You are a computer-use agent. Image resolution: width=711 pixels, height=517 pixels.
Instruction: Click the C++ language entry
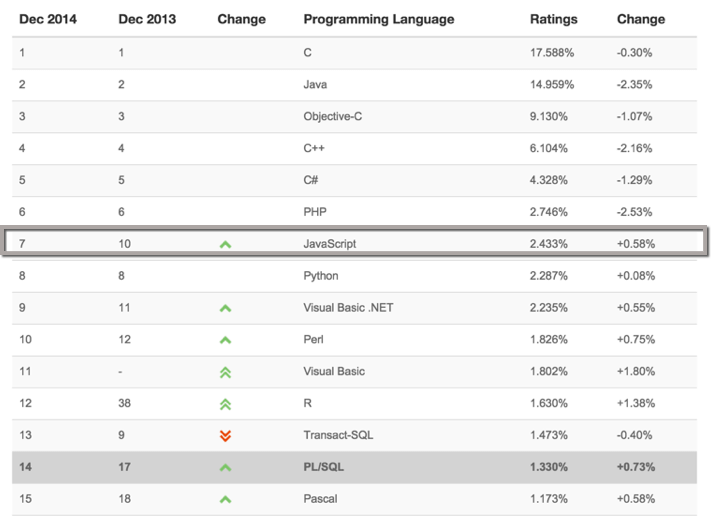314,148
